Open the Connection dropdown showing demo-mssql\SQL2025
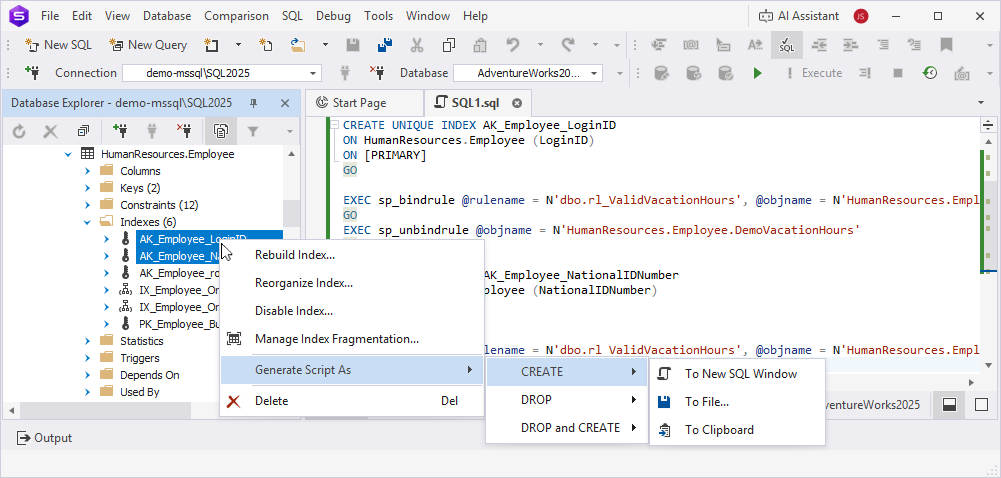Viewport: 1001px width, 478px height. pyautogui.click(x=222, y=73)
